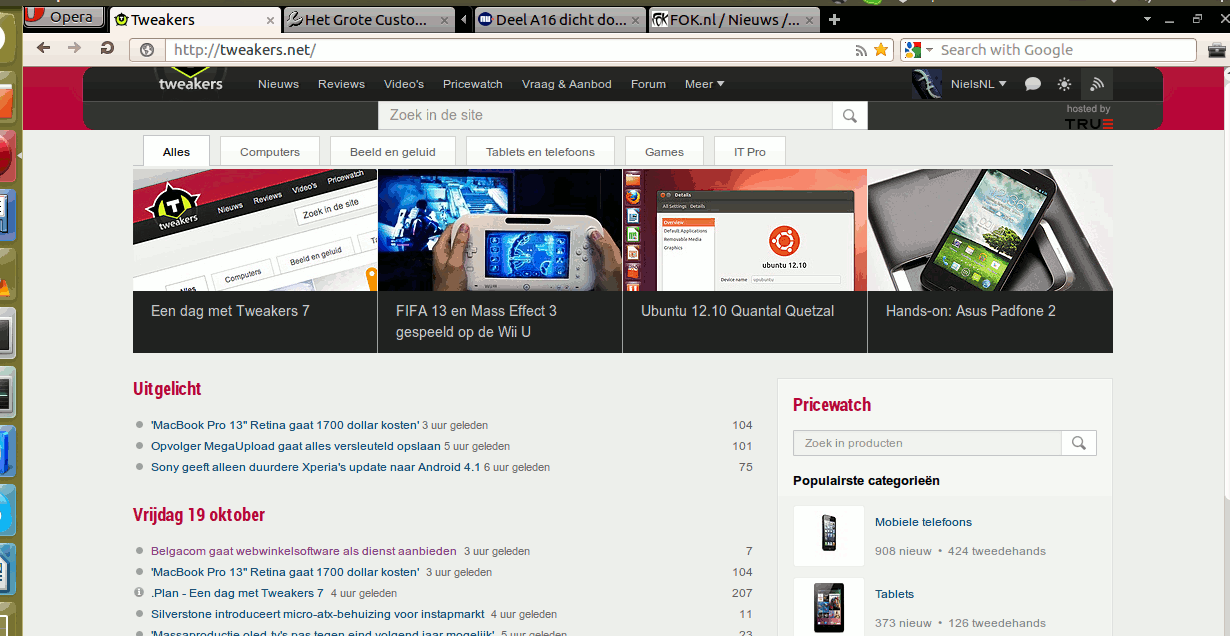Click the RSS icon in site header

click(1097, 84)
